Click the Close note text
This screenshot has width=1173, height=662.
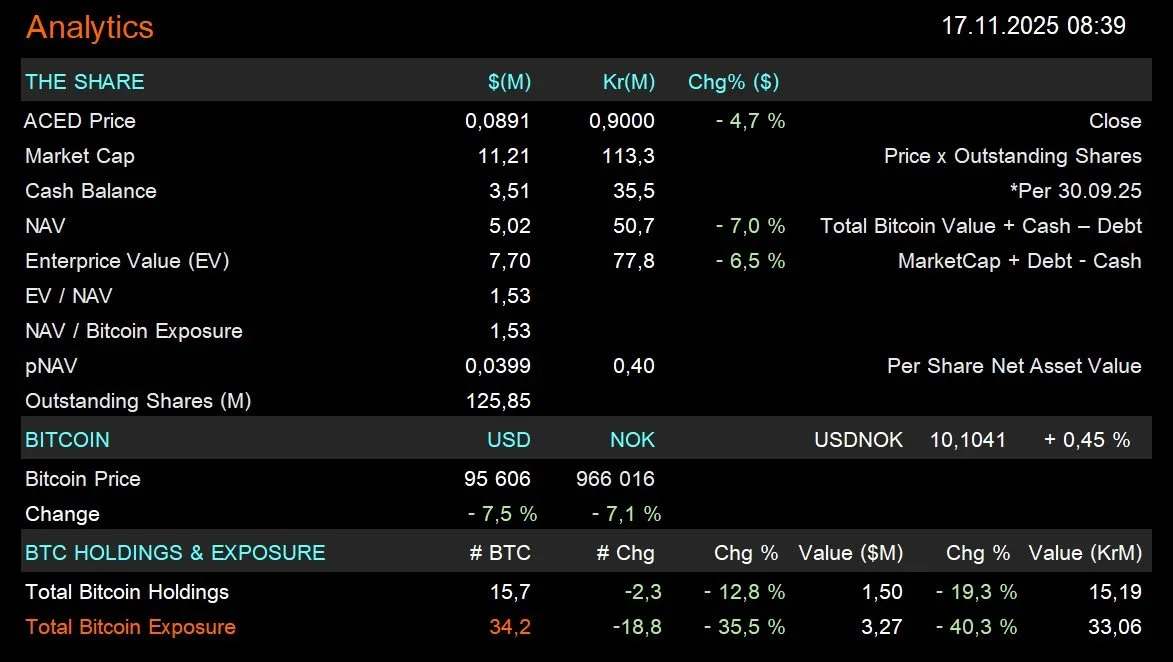(1115, 120)
